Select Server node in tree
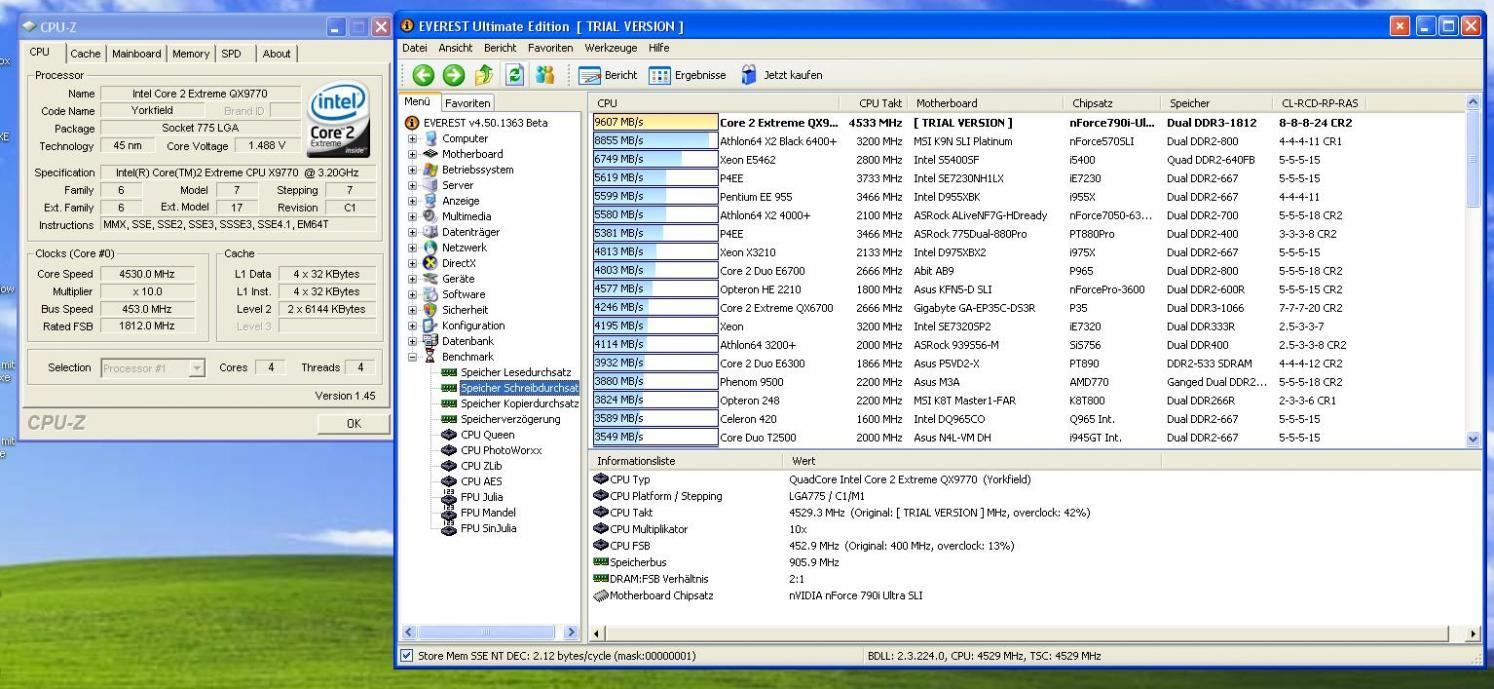 [458, 185]
